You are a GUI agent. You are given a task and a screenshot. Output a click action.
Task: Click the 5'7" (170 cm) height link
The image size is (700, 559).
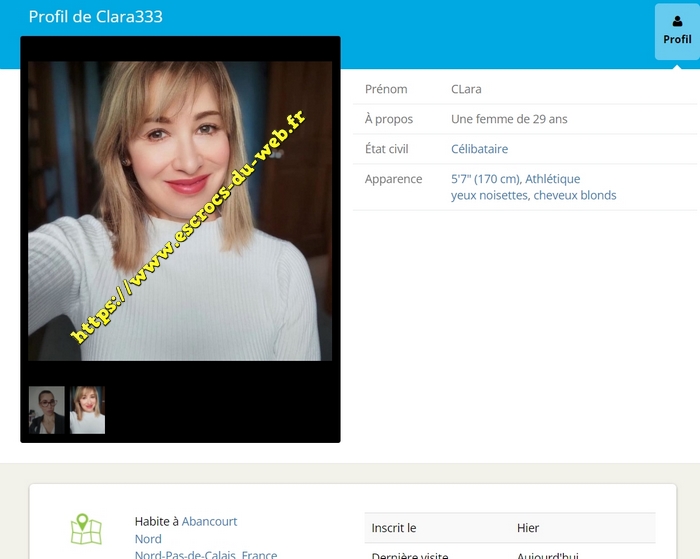coord(485,179)
